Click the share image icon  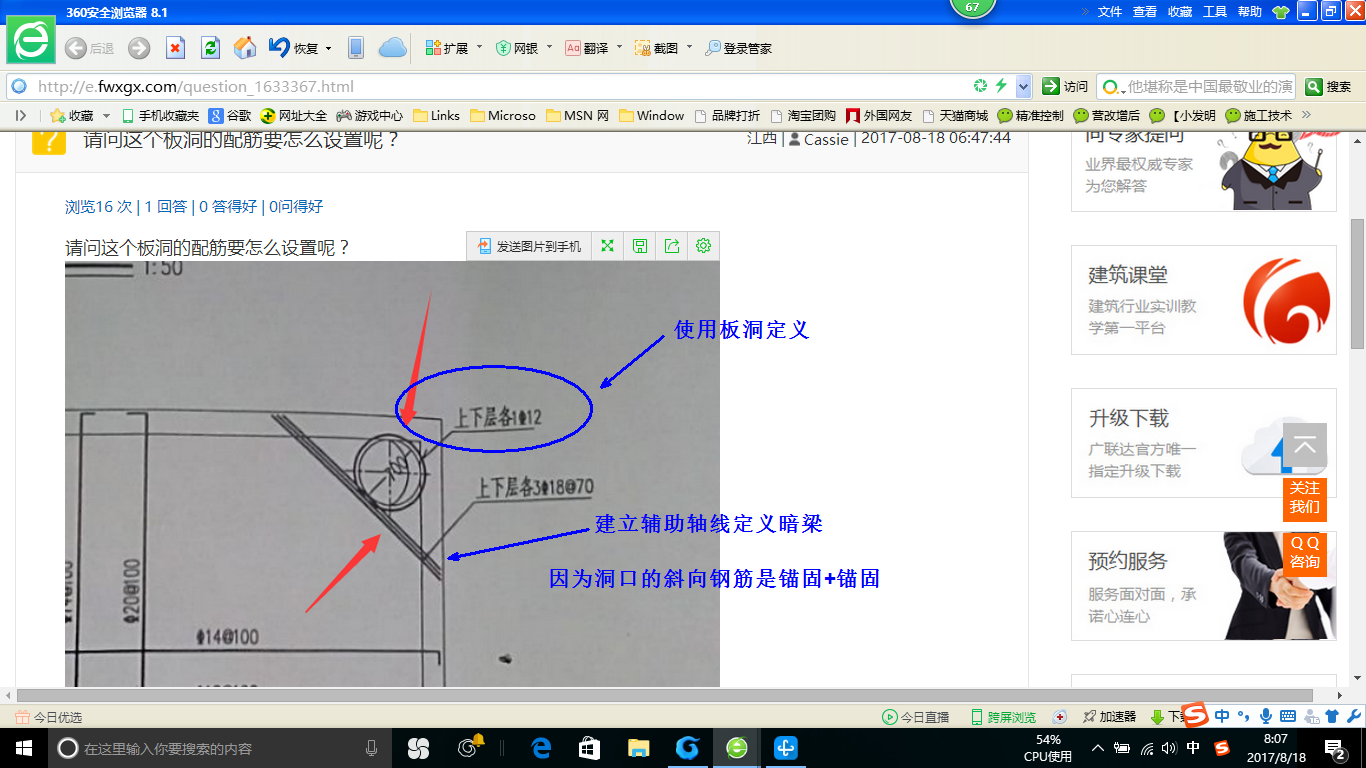point(672,246)
